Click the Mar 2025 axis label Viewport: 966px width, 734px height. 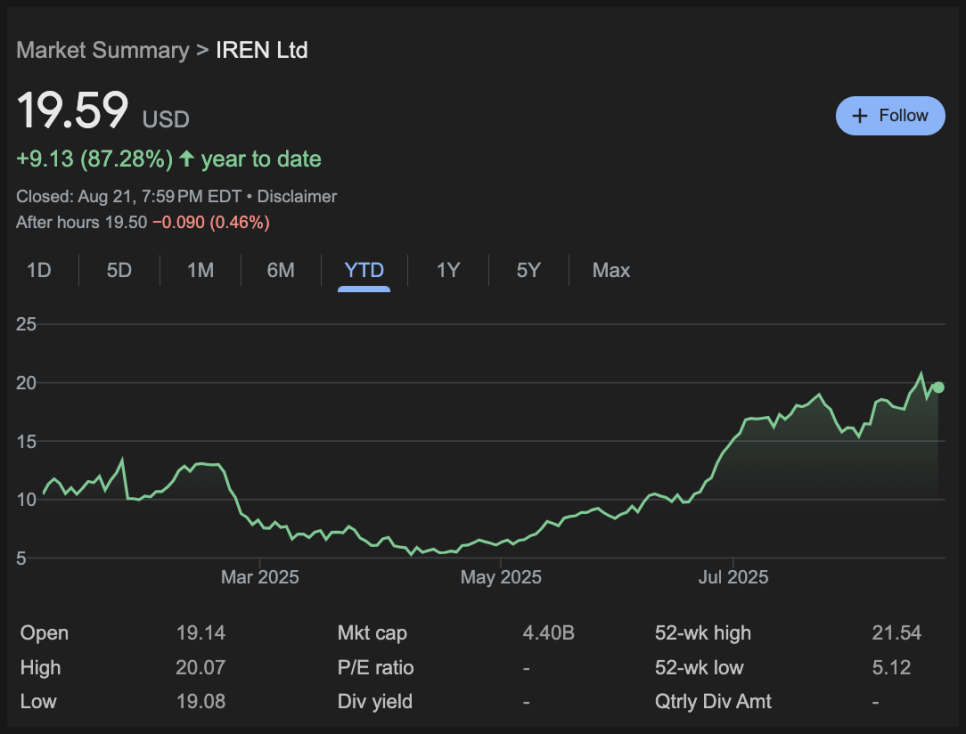coord(260,577)
